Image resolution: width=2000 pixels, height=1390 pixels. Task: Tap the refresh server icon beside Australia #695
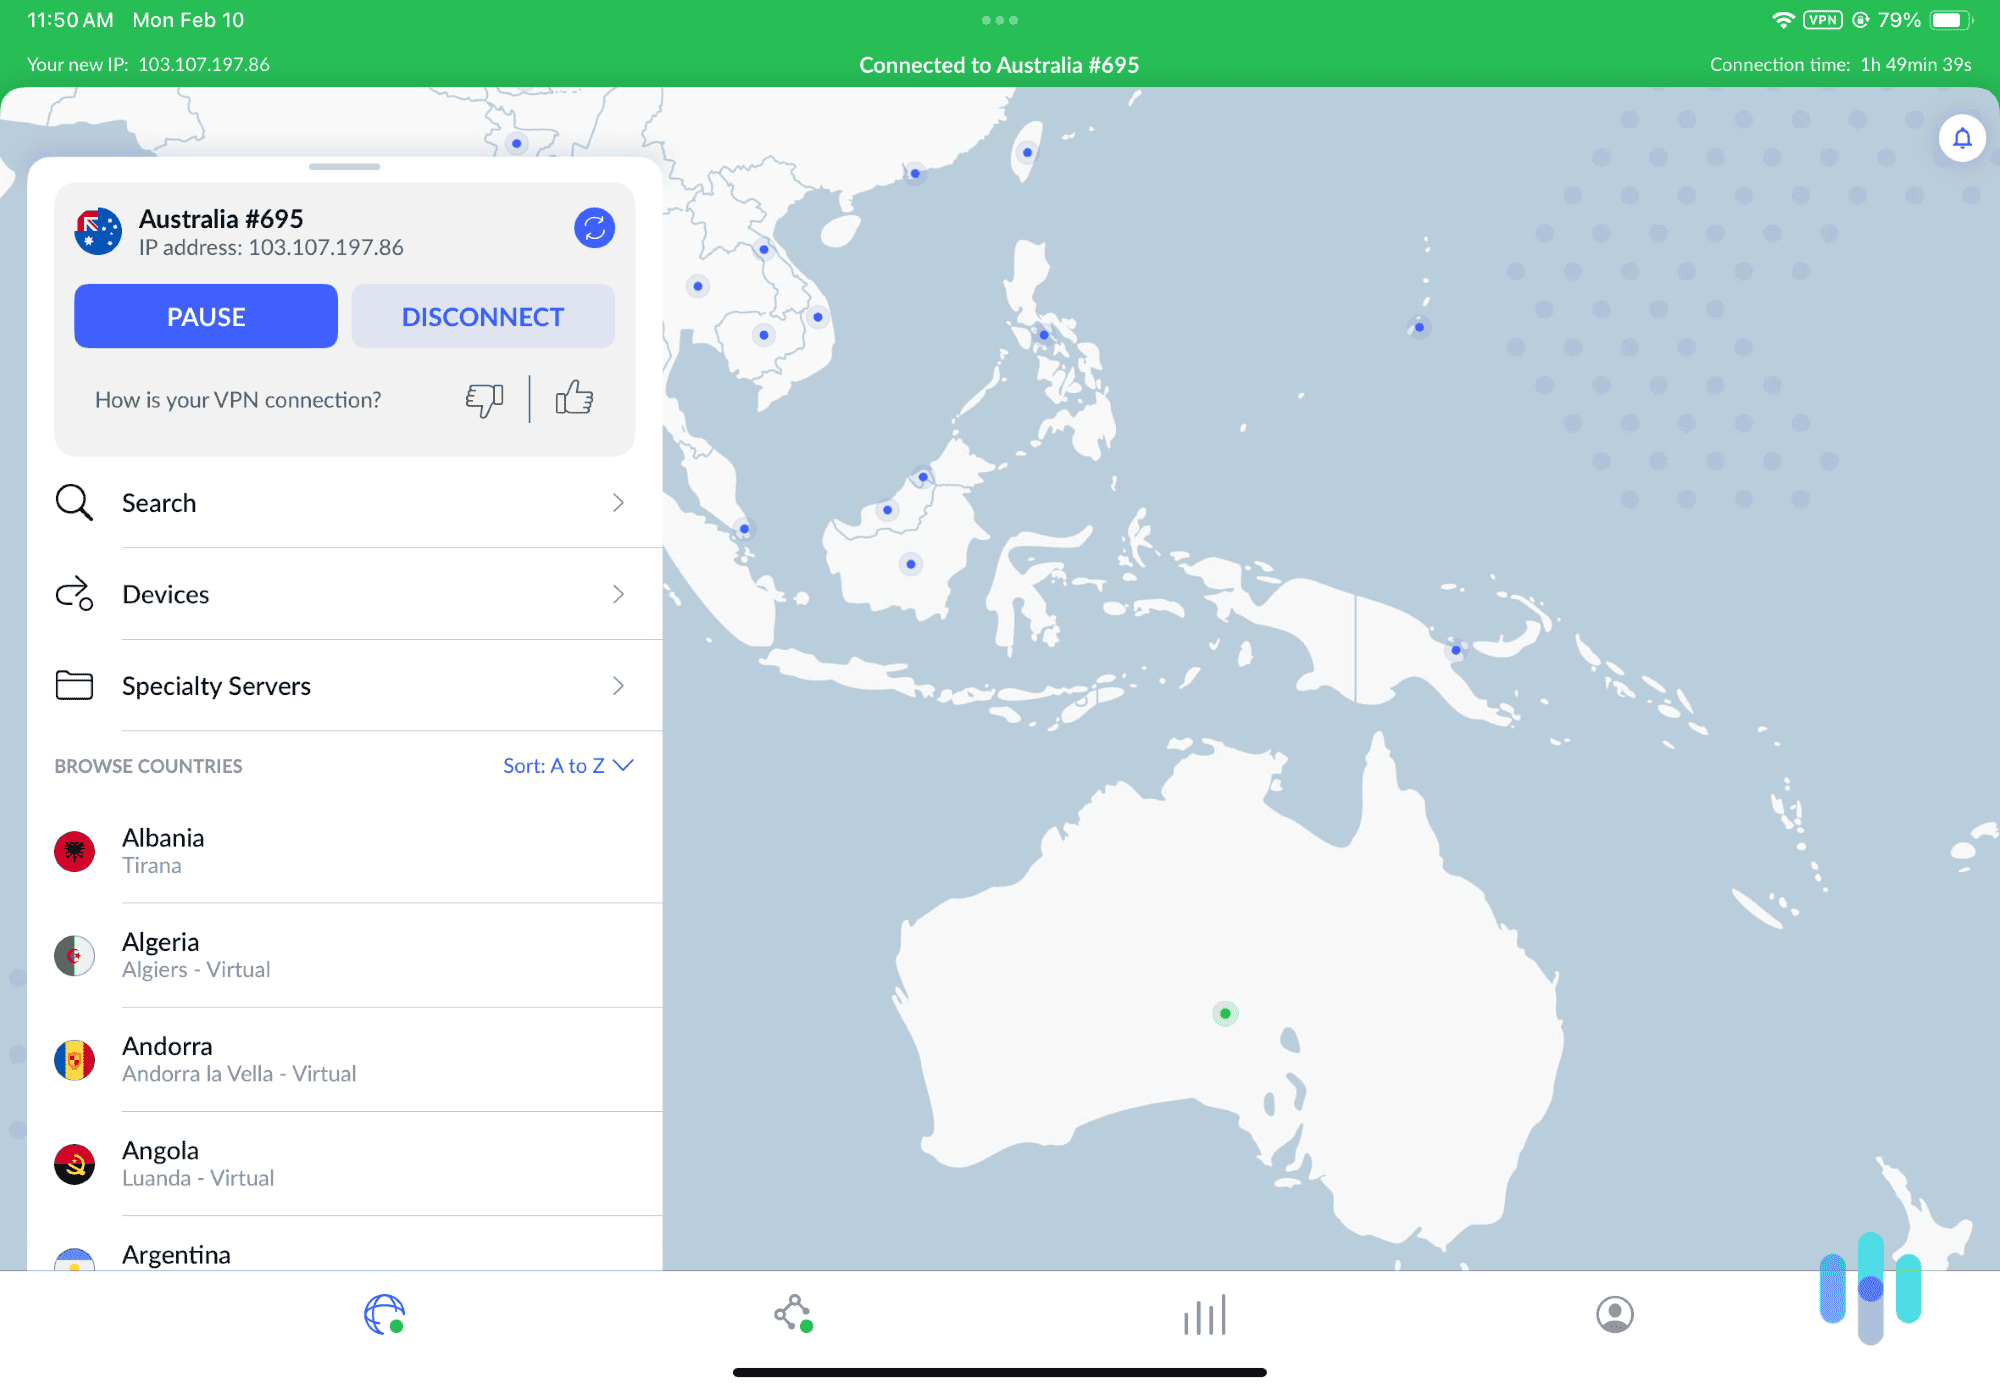[594, 228]
